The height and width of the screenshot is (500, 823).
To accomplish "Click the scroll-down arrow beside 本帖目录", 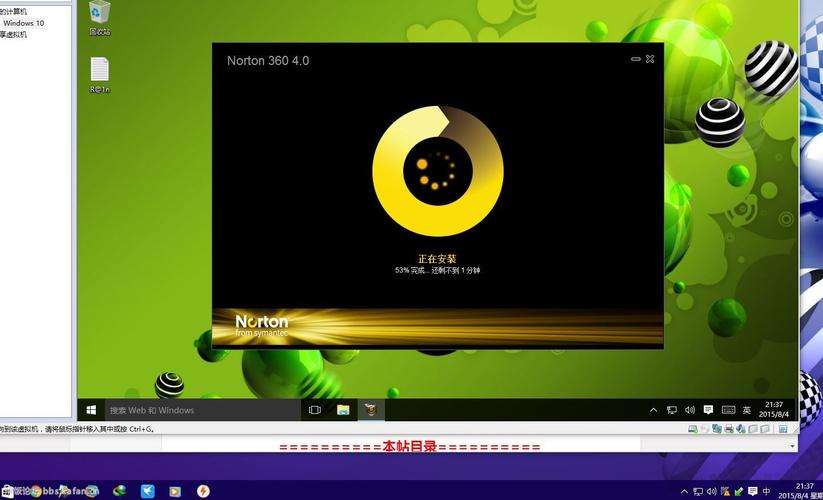I will pos(792,446).
